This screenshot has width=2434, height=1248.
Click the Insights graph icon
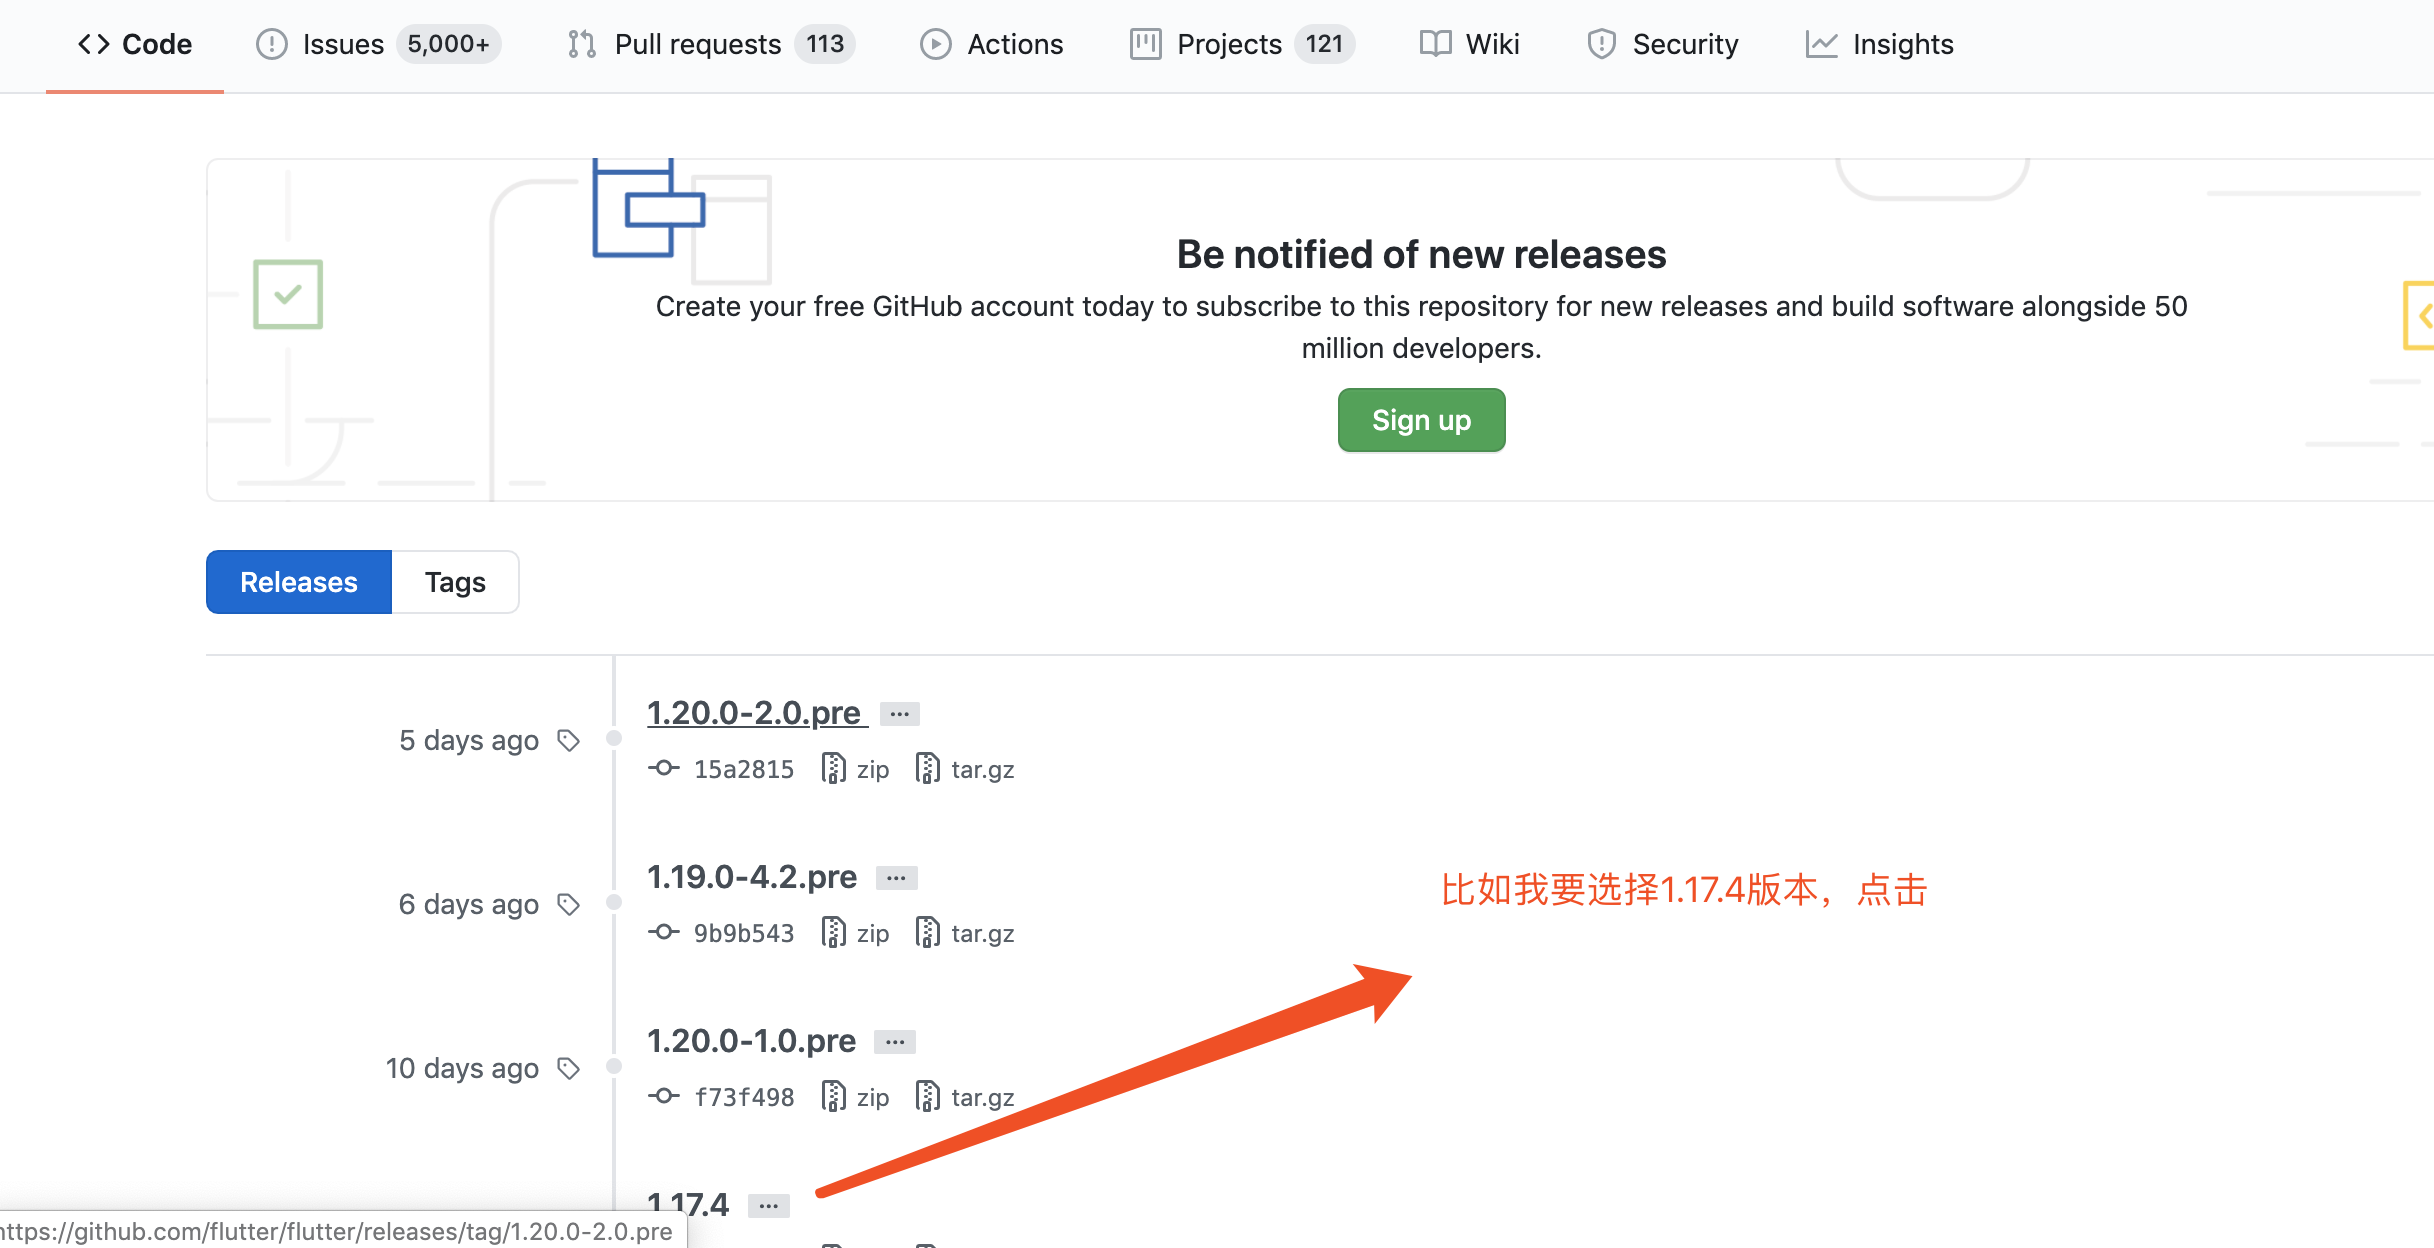pyautogui.click(x=1821, y=44)
